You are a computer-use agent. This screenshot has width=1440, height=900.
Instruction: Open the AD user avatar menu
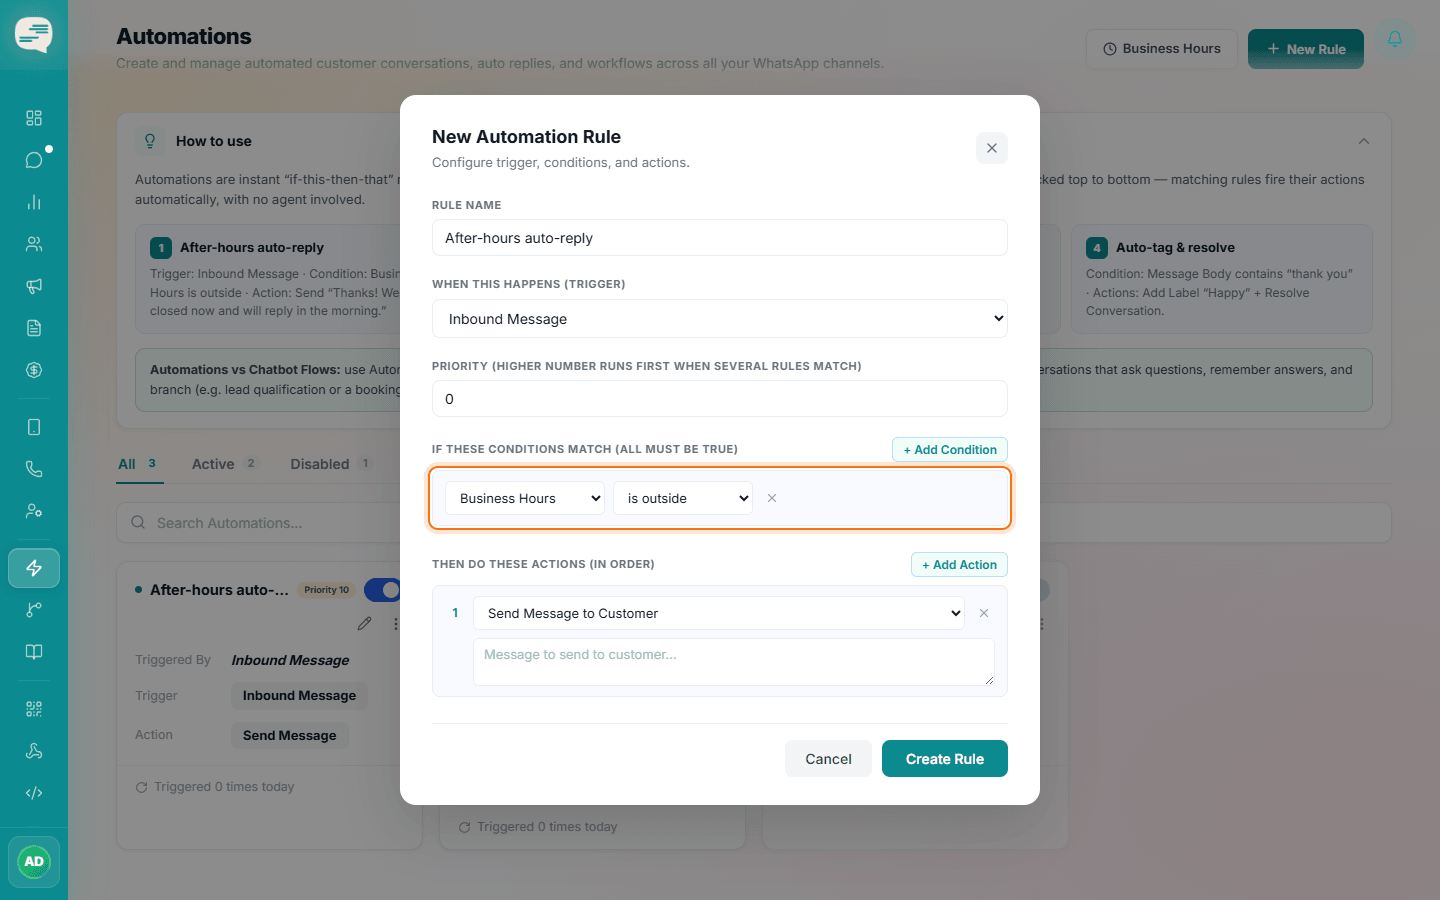pos(34,862)
